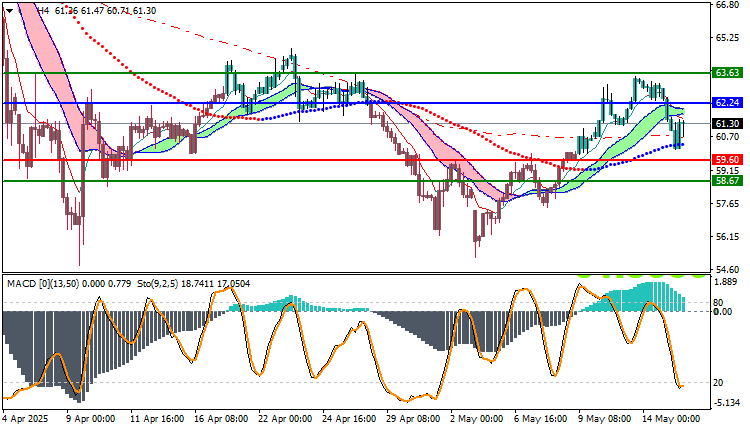The image size is (750, 430).
Task: Click the Sto(9,2,5) indicator label
Action: point(194,284)
